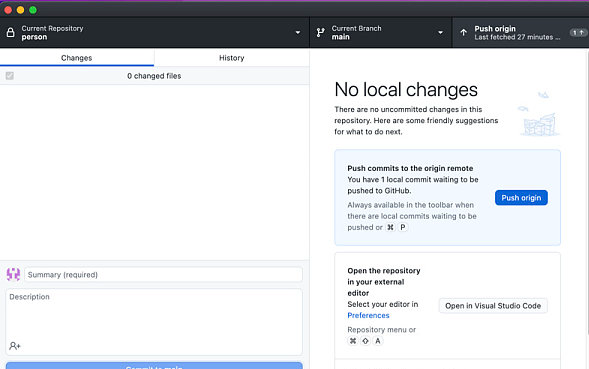This screenshot has width=589, height=369.
Task: Switch to the History tab
Action: [232, 58]
